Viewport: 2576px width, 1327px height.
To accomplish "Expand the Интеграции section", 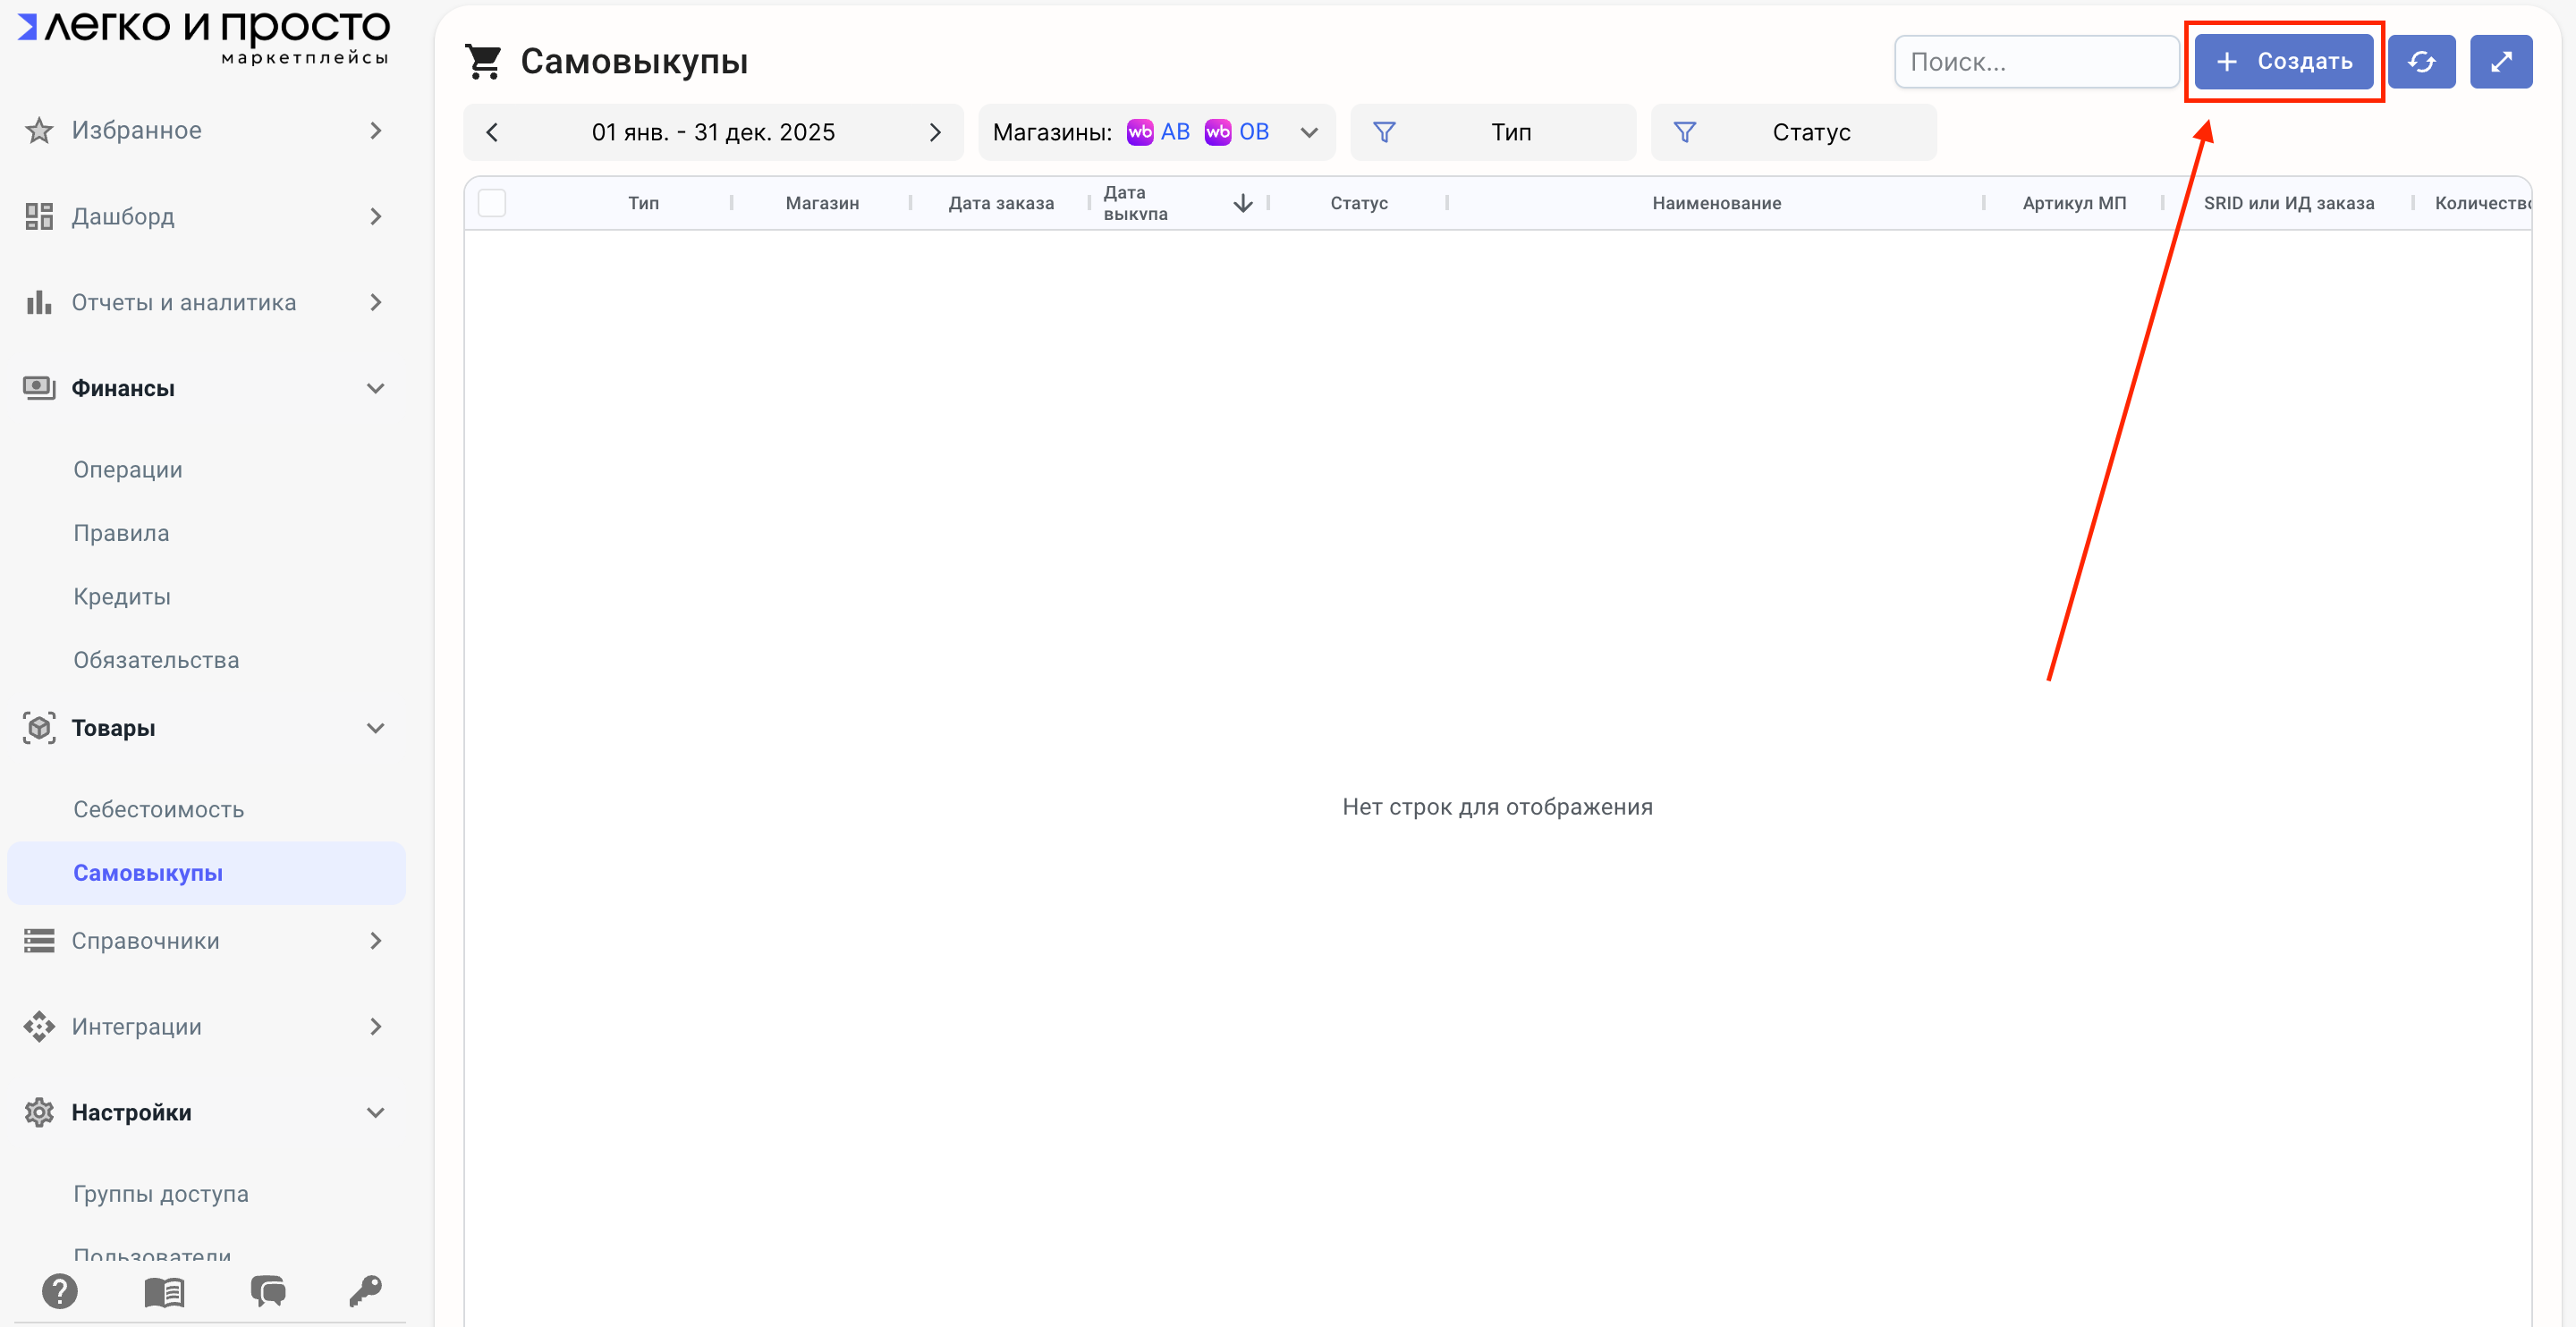I will 375,1026.
